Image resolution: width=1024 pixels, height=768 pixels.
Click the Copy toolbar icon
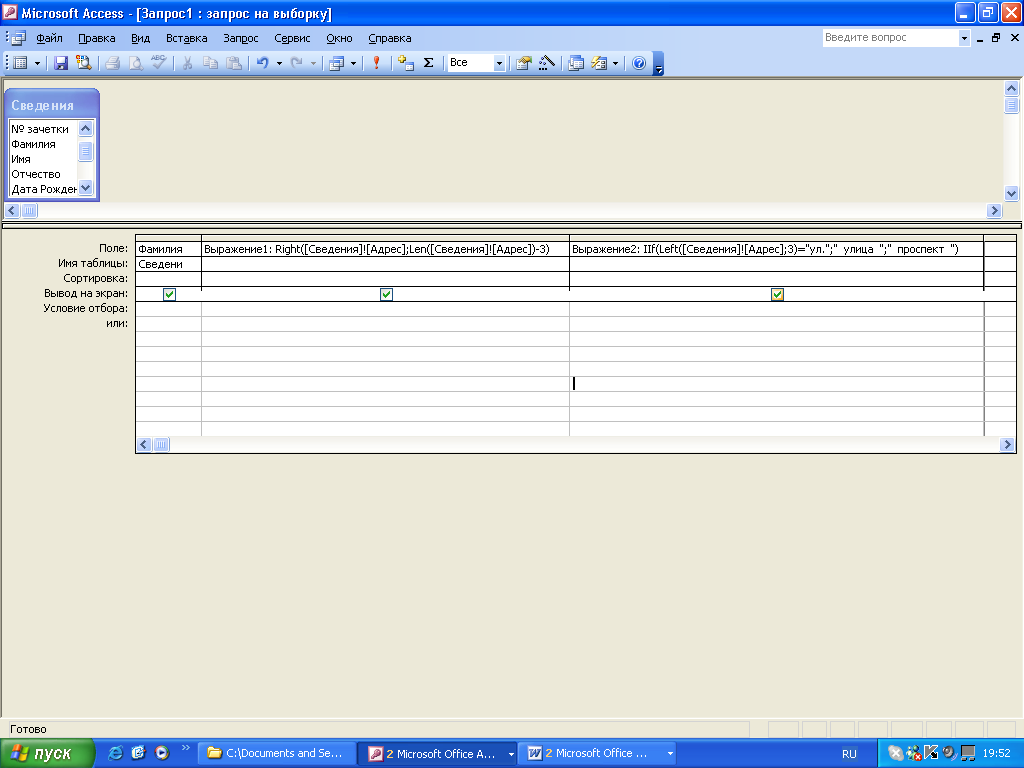pos(210,63)
